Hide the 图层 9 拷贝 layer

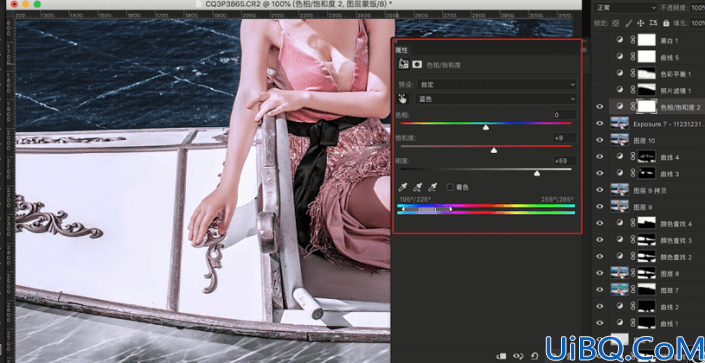(599, 190)
